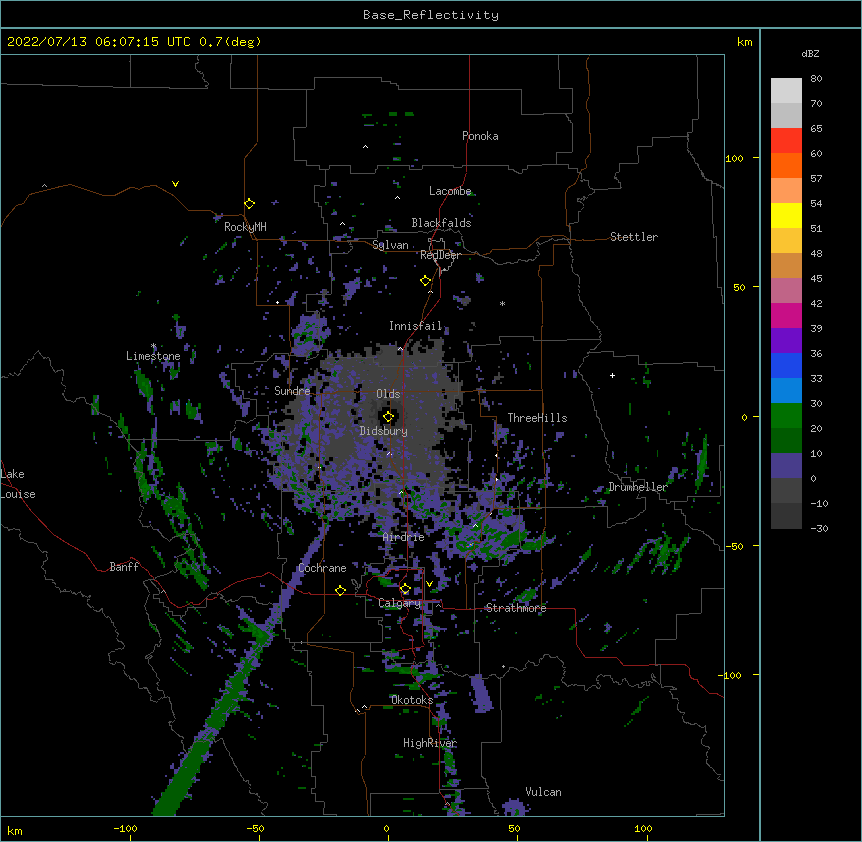Click the Limestone label
Screen dimensions: 862x842
(x=153, y=356)
